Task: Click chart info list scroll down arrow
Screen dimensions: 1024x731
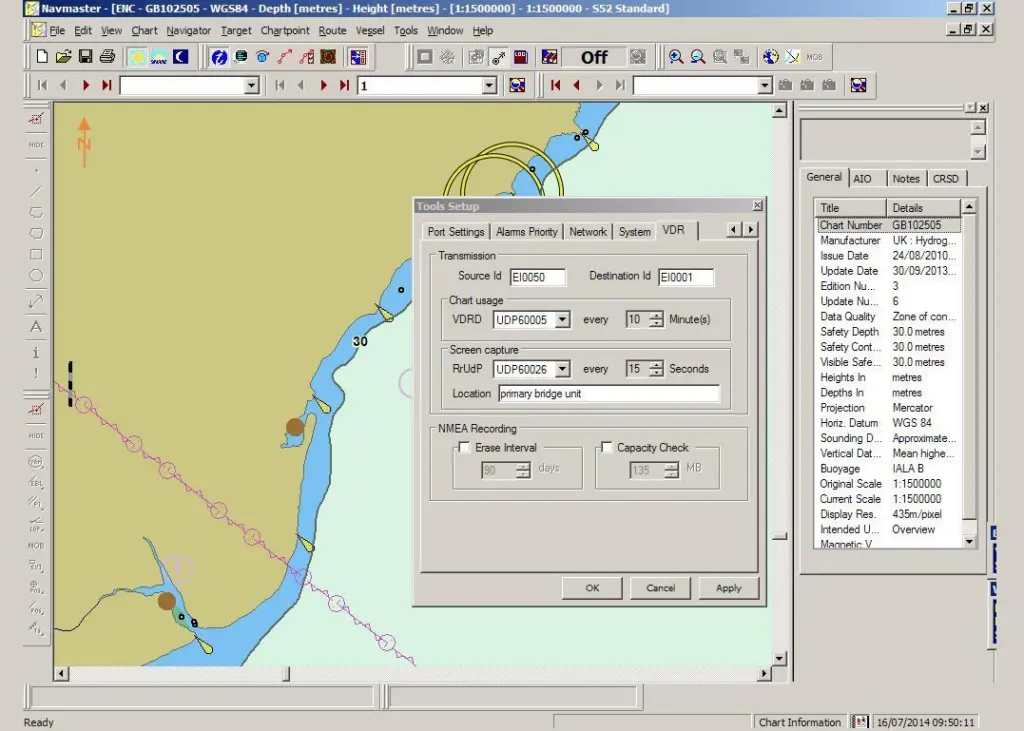Action: point(969,542)
